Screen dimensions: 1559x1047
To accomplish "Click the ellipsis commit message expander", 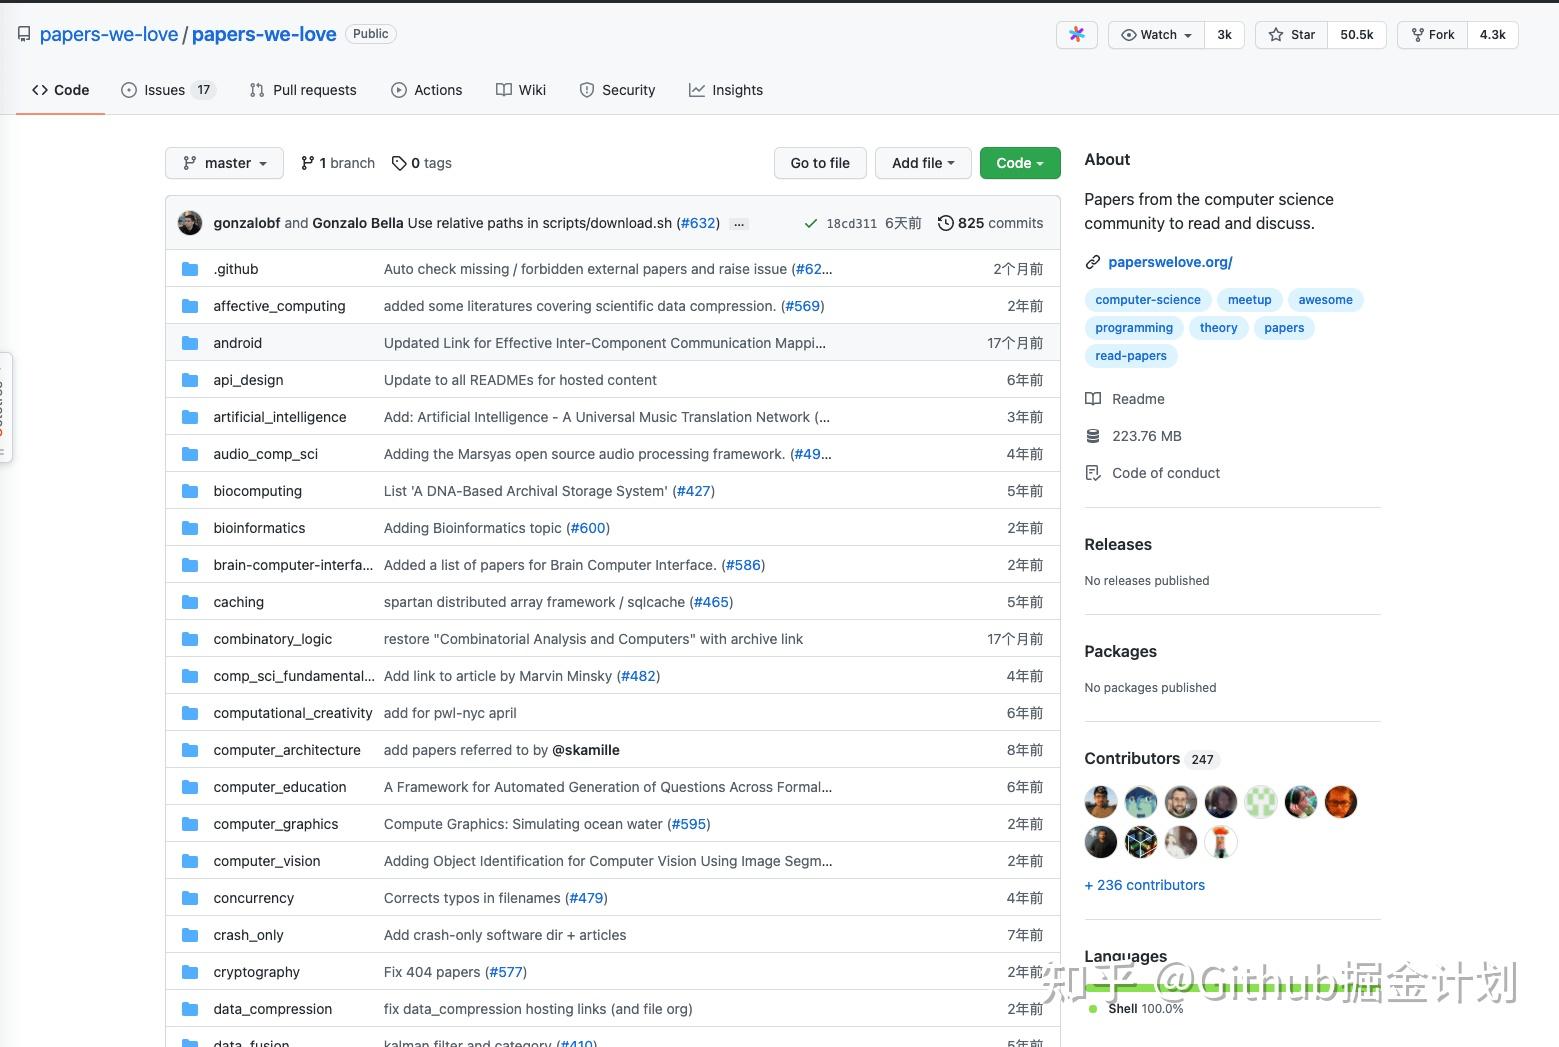I will pos(739,224).
